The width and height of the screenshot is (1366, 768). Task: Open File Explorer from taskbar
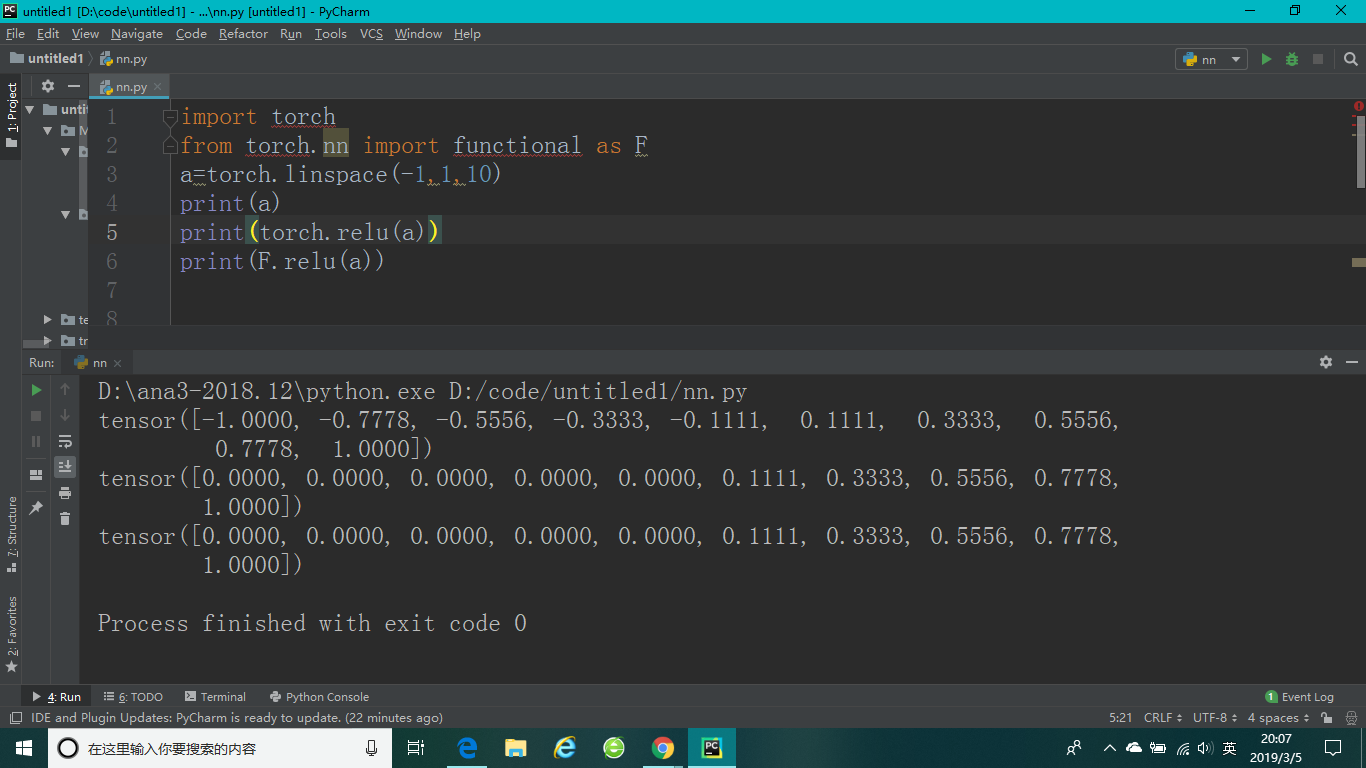pyautogui.click(x=516, y=748)
